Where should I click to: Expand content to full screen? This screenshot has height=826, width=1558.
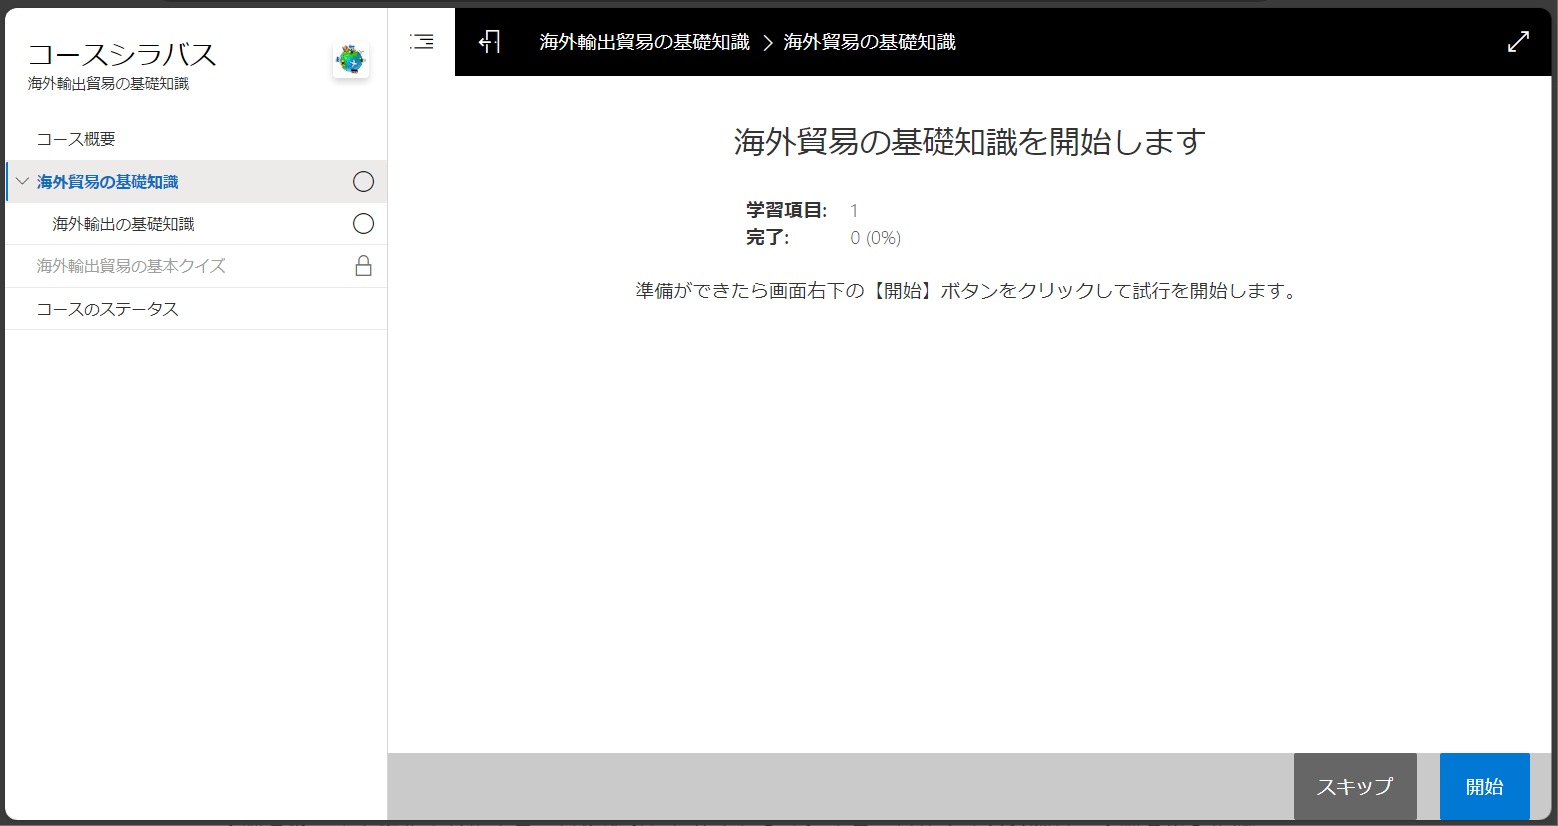pos(1518,42)
